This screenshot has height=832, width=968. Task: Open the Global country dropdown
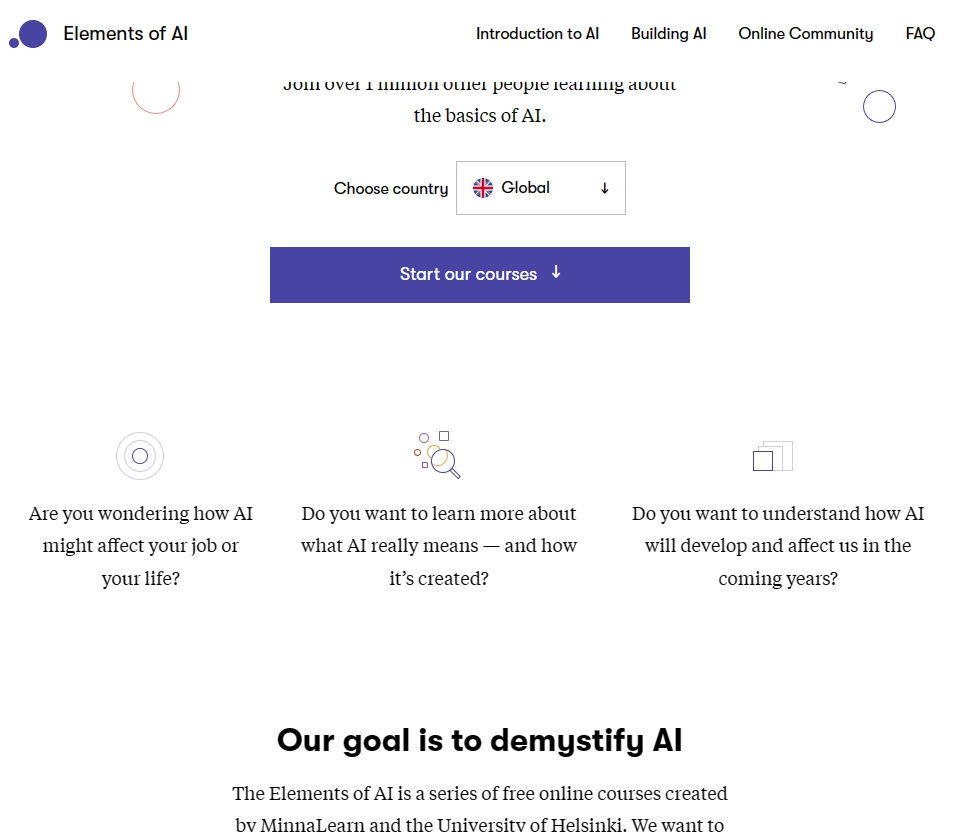coord(540,188)
